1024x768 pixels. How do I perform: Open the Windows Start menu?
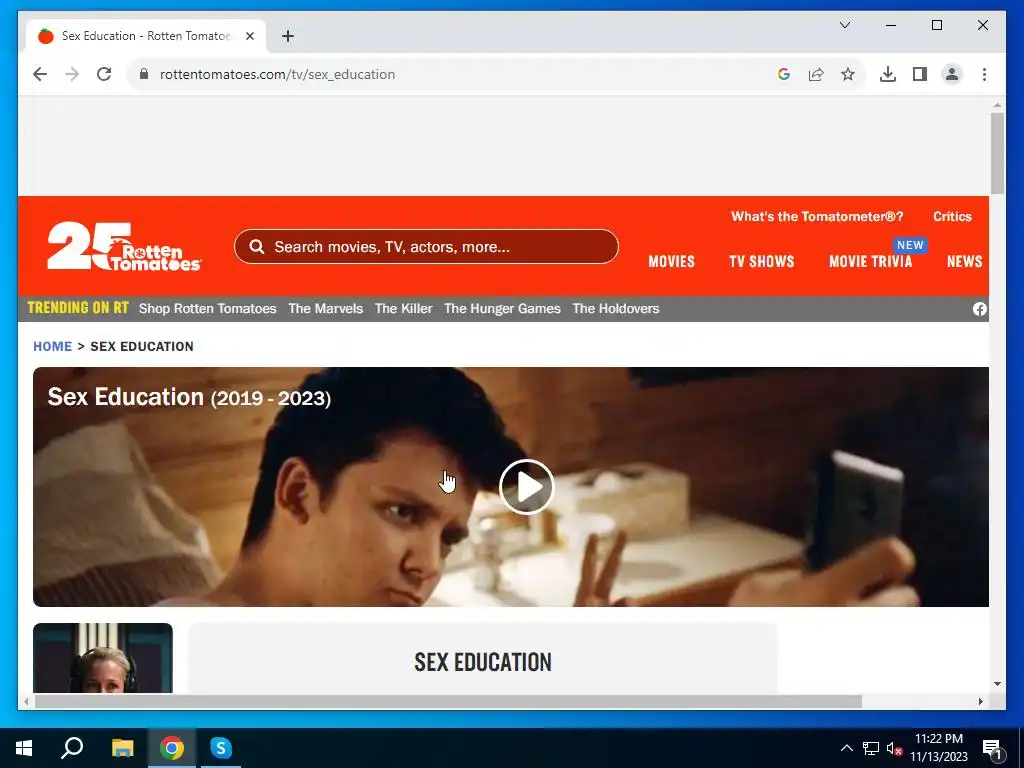pyautogui.click(x=24, y=748)
